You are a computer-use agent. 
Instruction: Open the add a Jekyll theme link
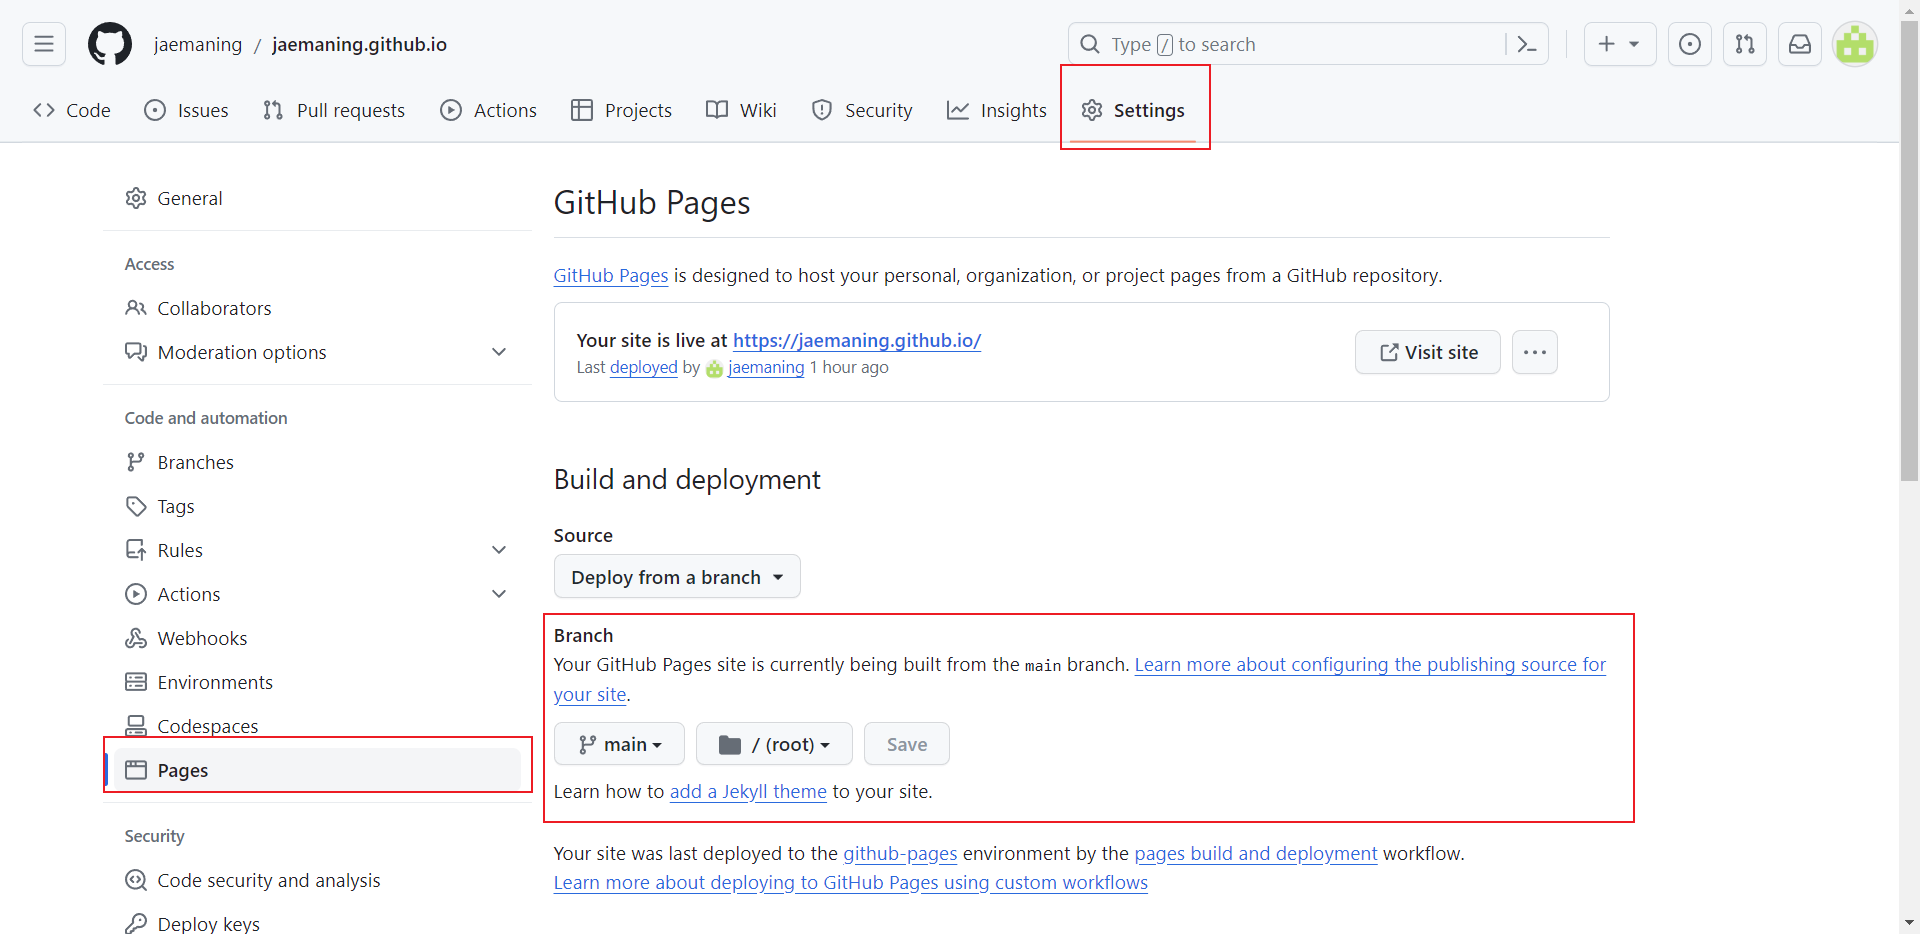click(x=748, y=791)
